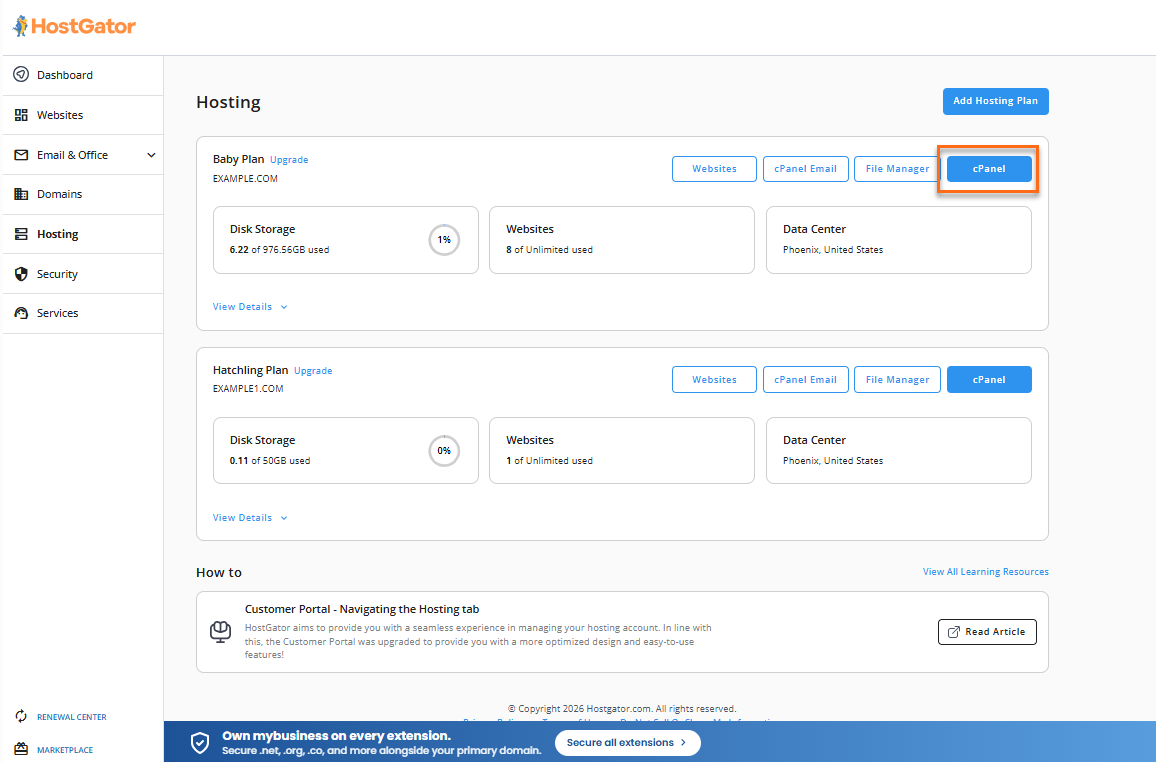Screen dimensions: 1156x762
Task: Click the EXAMPLE1.COM domain text
Action: pos(248,388)
